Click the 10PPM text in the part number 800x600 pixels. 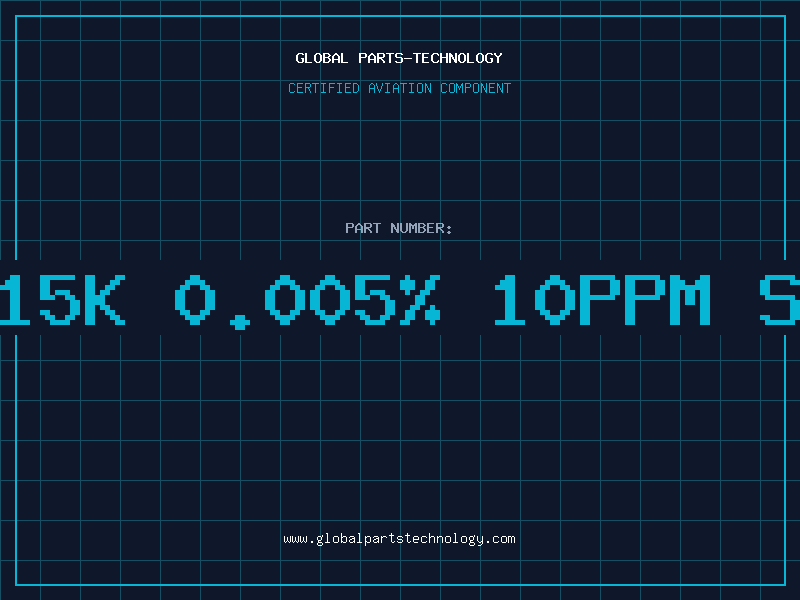(x=602, y=300)
